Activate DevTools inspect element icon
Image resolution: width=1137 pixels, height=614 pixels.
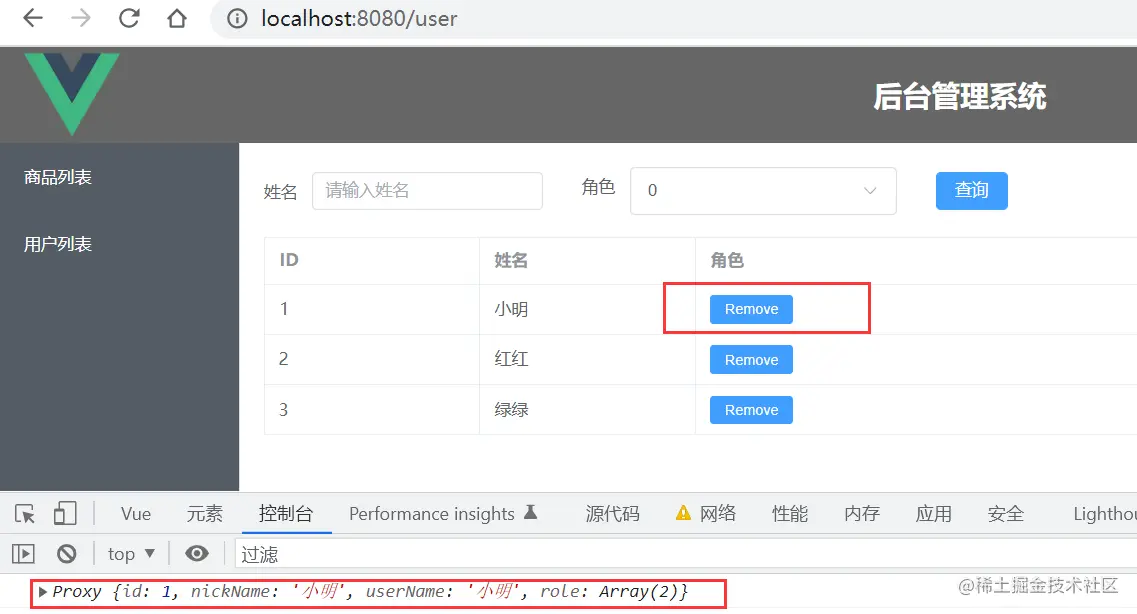click(x=25, y=513)
